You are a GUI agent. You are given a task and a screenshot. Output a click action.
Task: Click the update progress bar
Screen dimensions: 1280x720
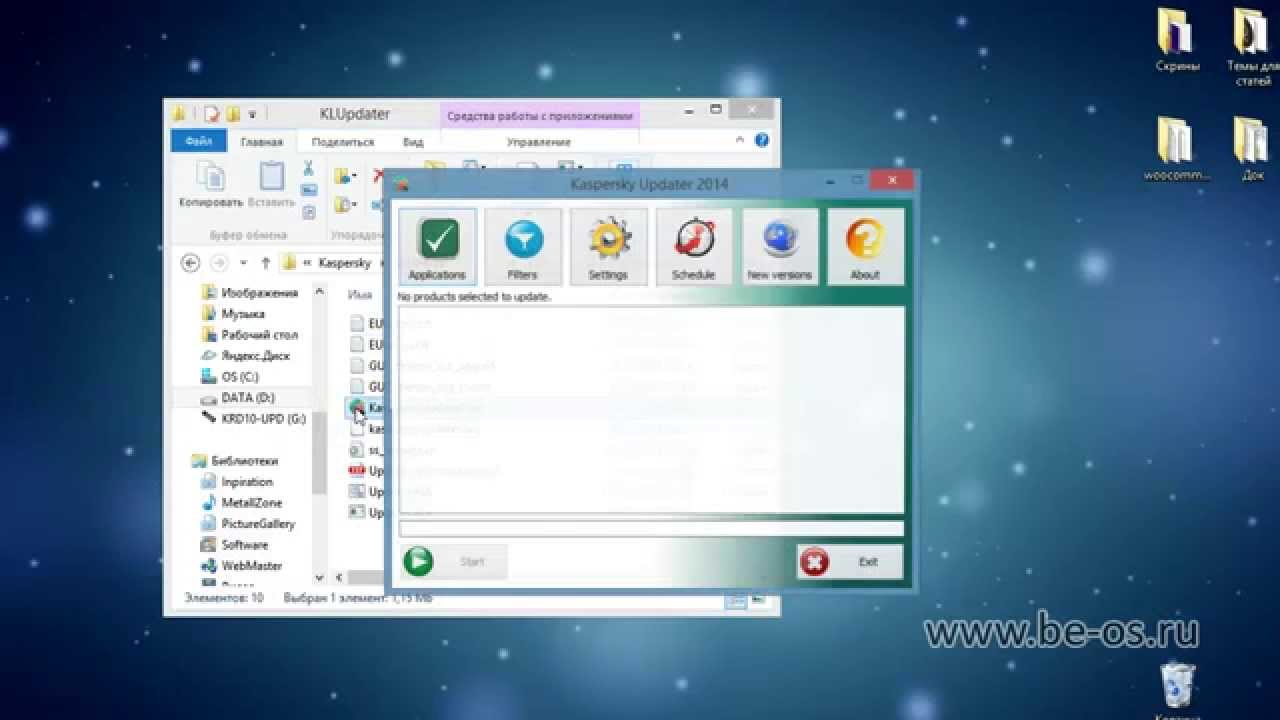(x=651, y=529)
